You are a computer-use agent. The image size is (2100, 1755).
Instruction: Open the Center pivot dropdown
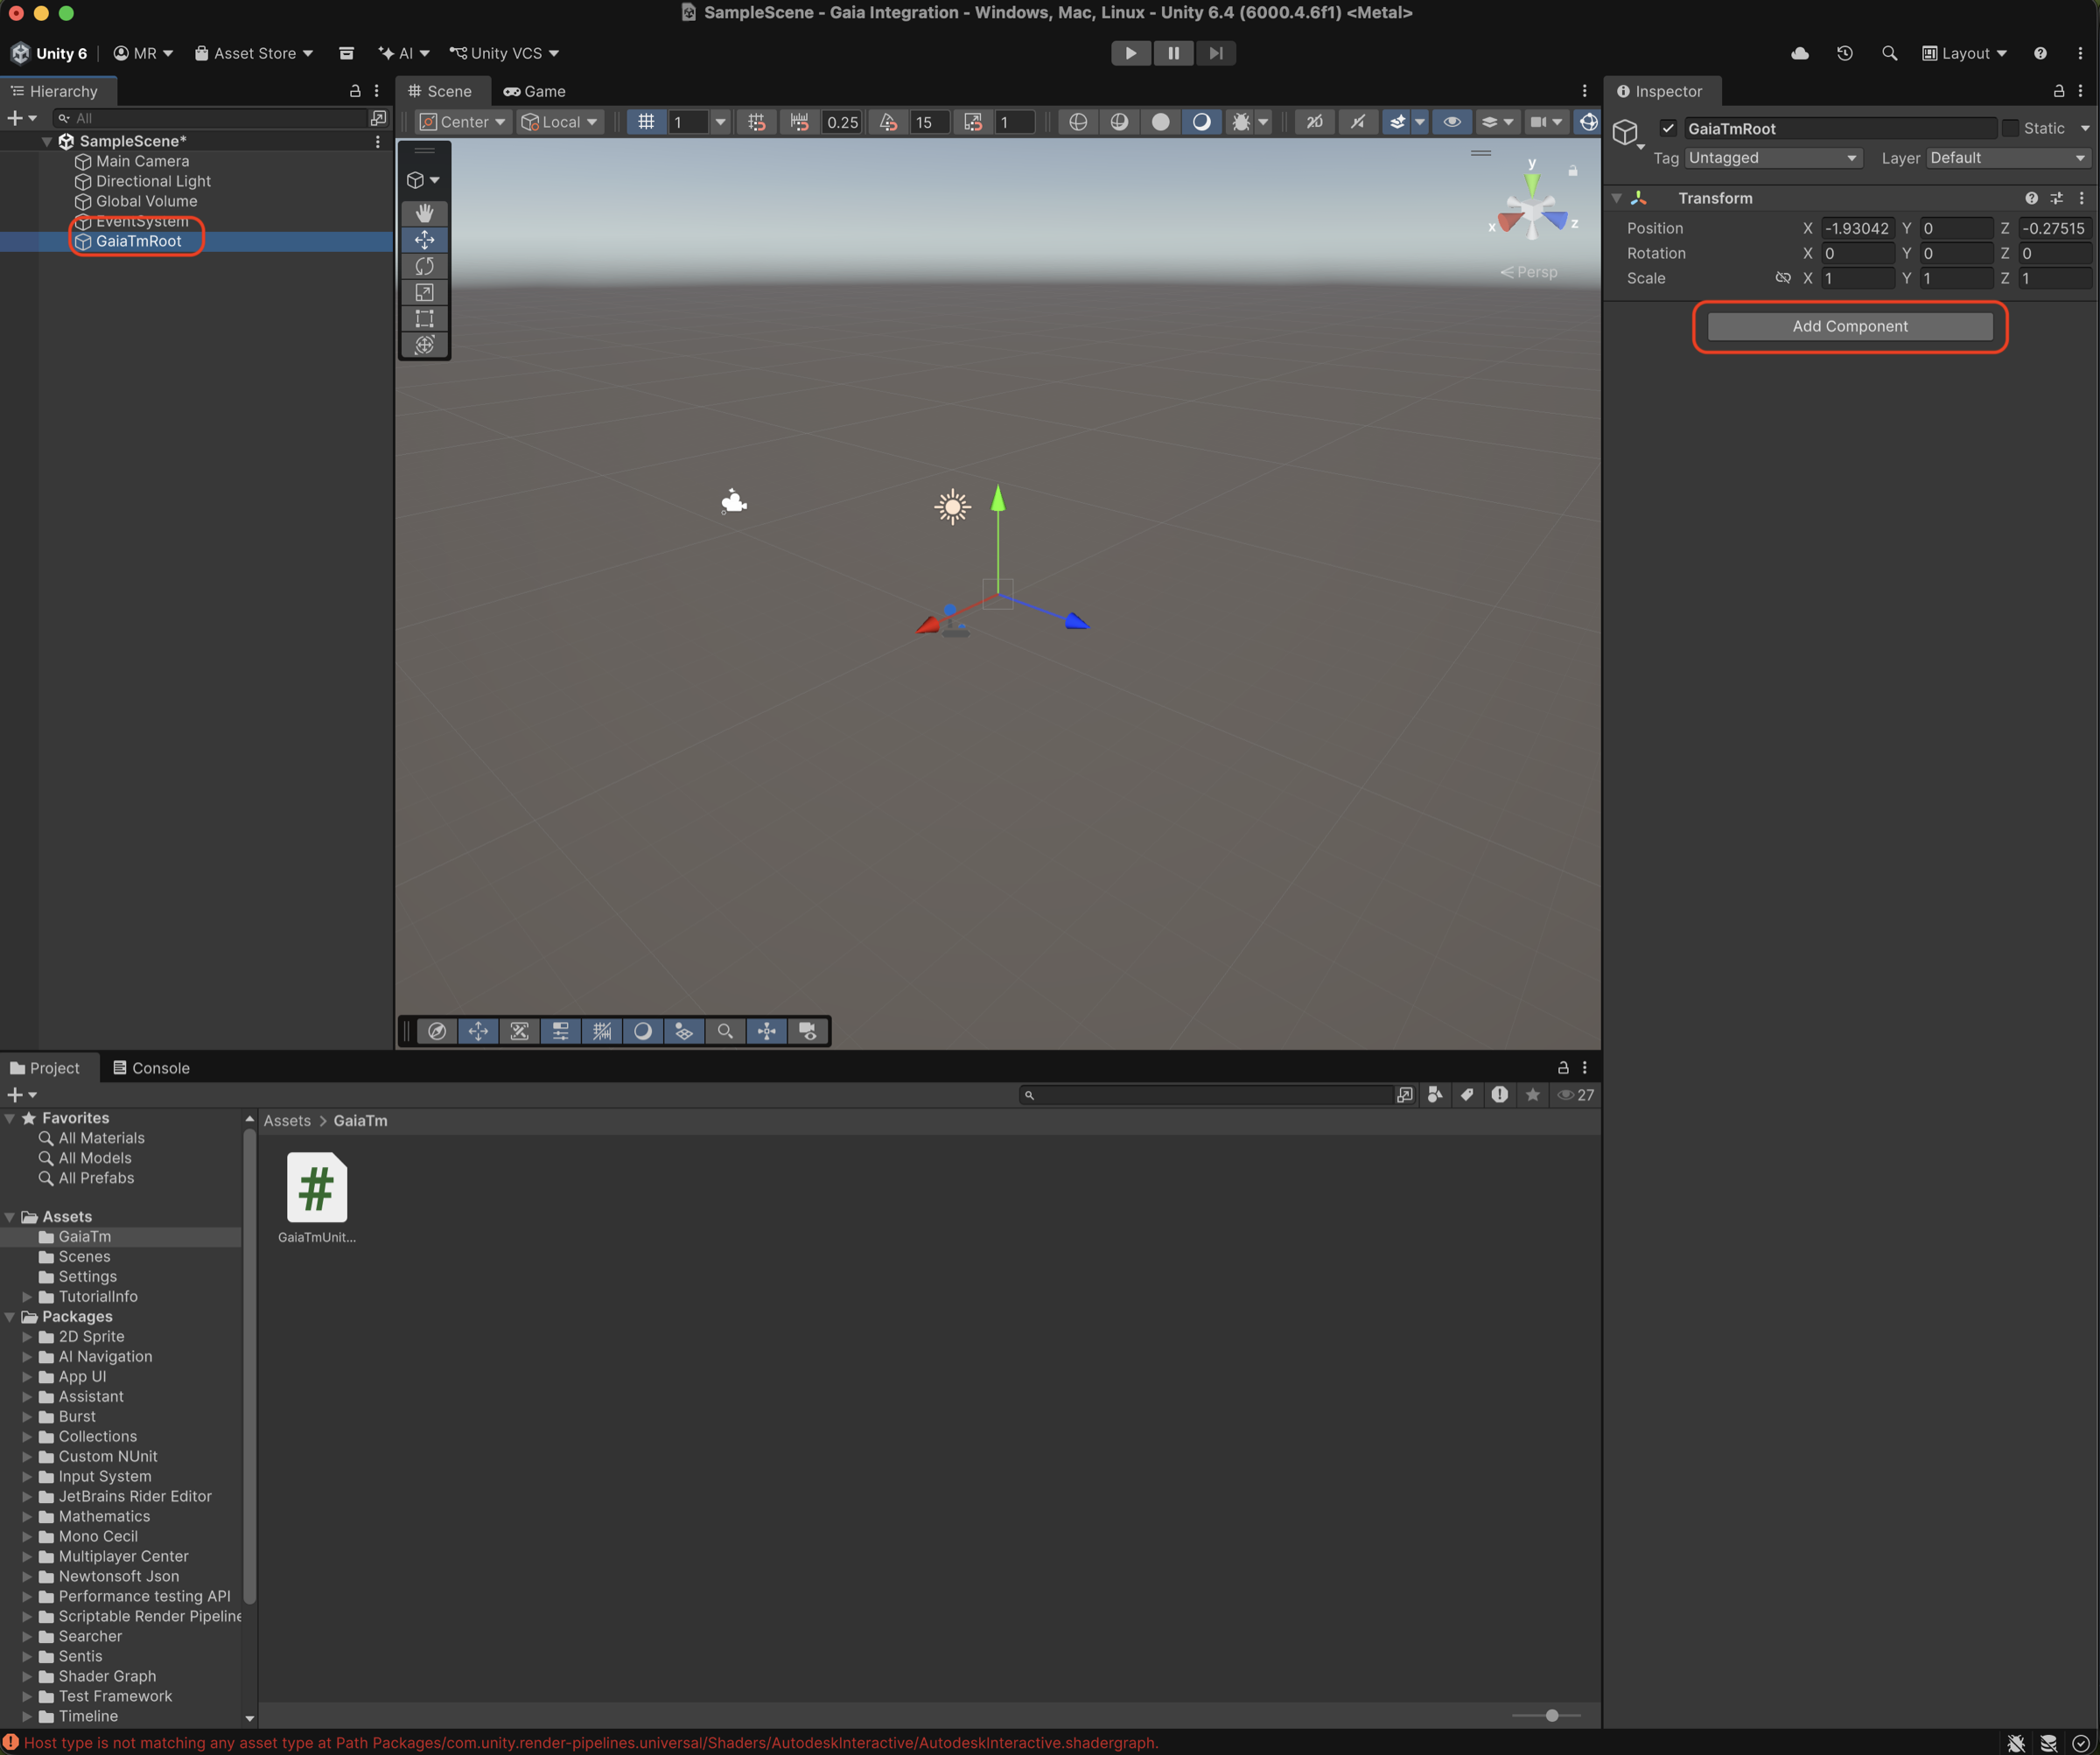tap(463, 122)
